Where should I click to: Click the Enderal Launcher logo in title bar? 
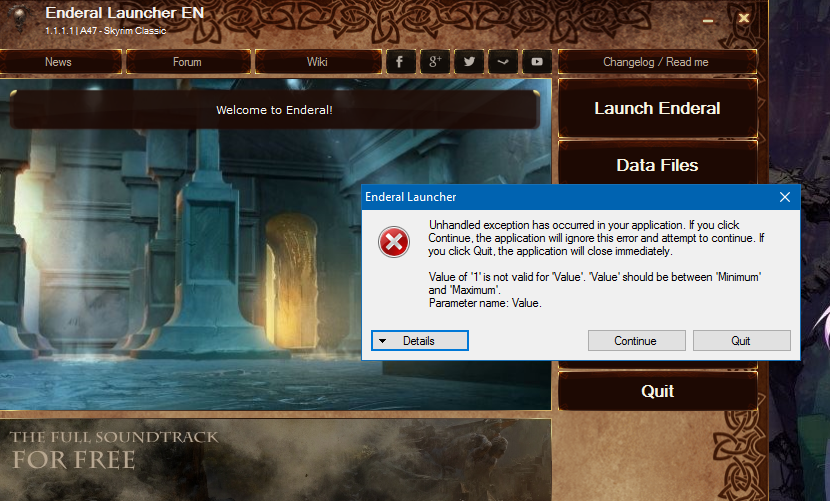[x=19, y=19]
